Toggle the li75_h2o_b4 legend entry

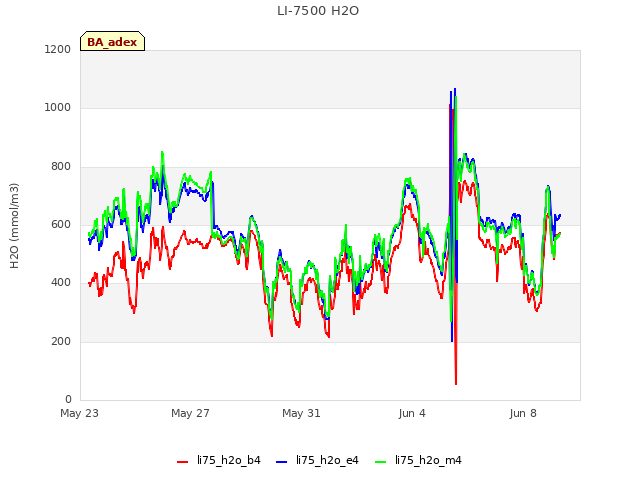coord(219,460)
